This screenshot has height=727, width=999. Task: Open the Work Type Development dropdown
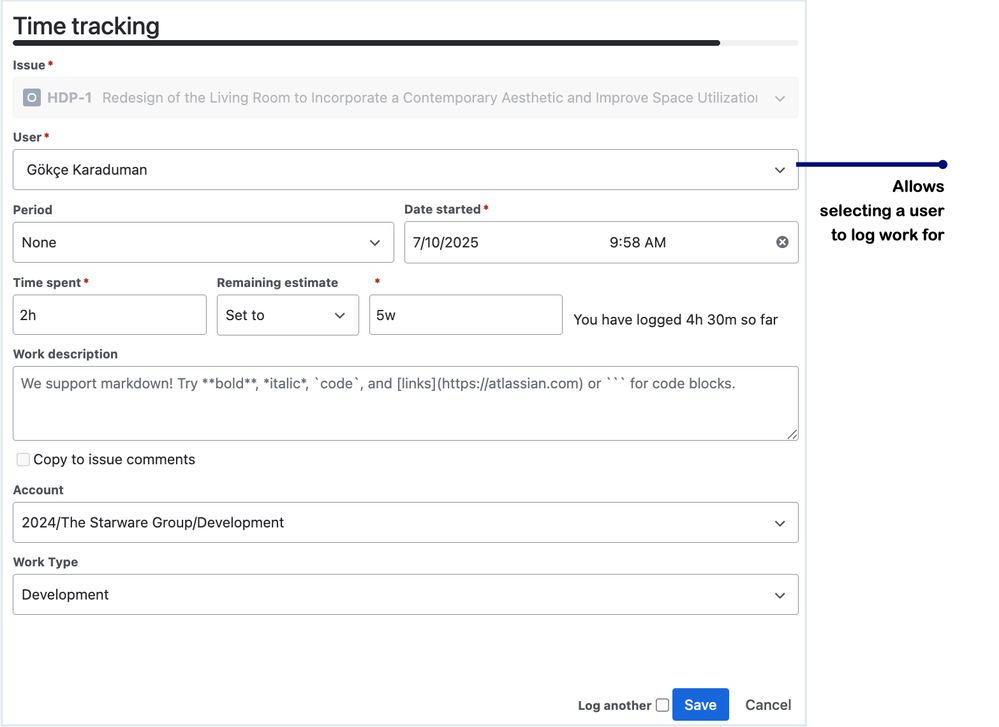click(405, 594)
